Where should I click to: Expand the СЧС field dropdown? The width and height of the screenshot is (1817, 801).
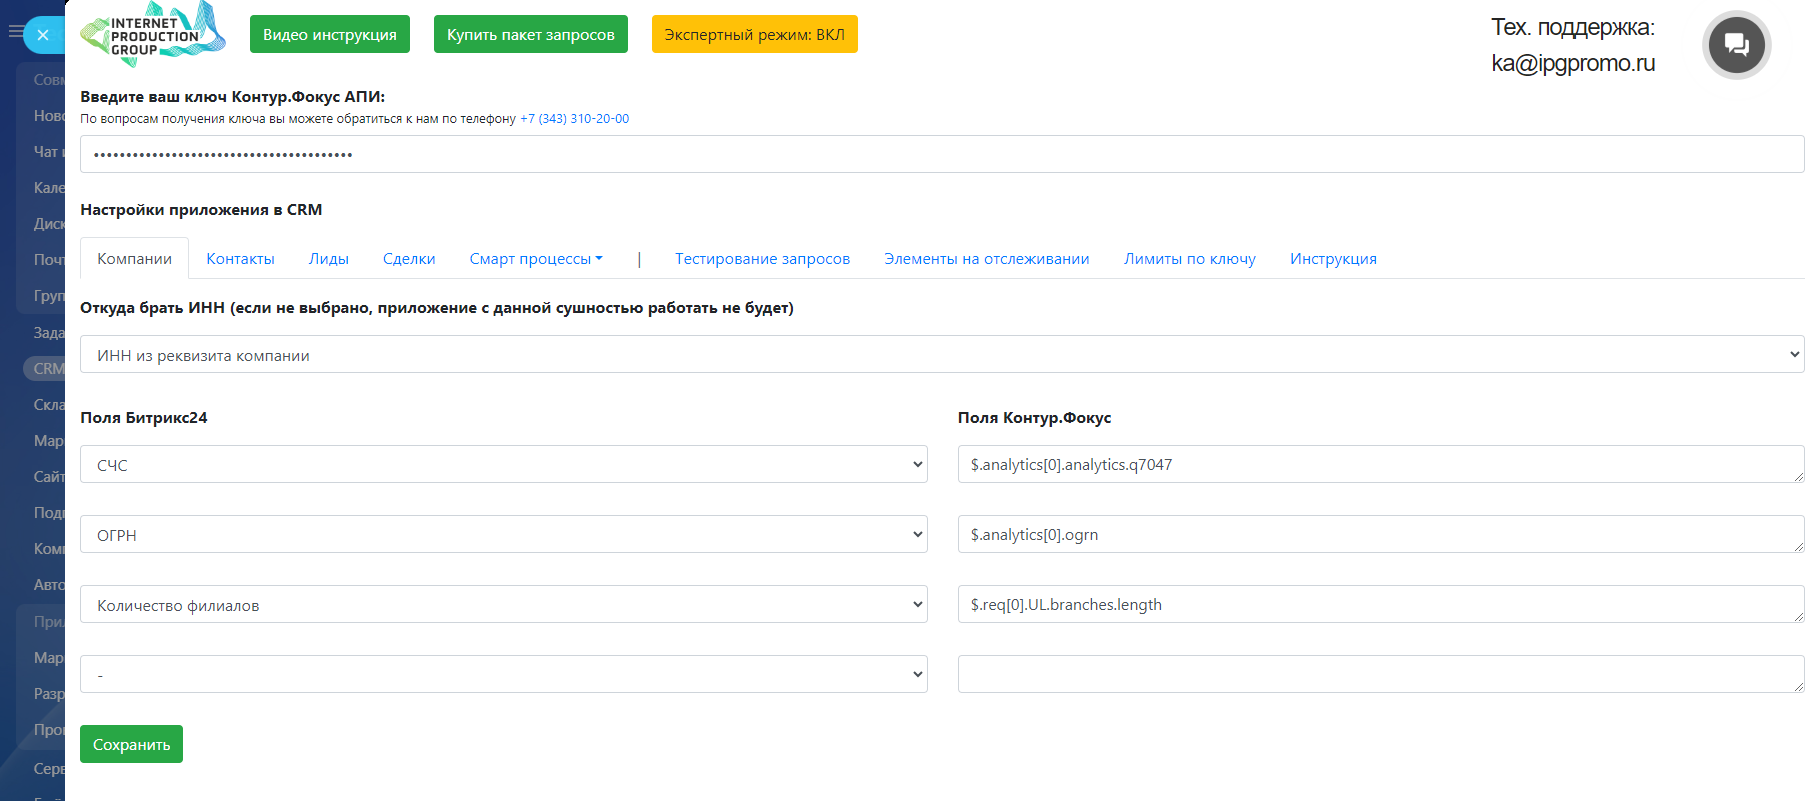click(503, 465)
